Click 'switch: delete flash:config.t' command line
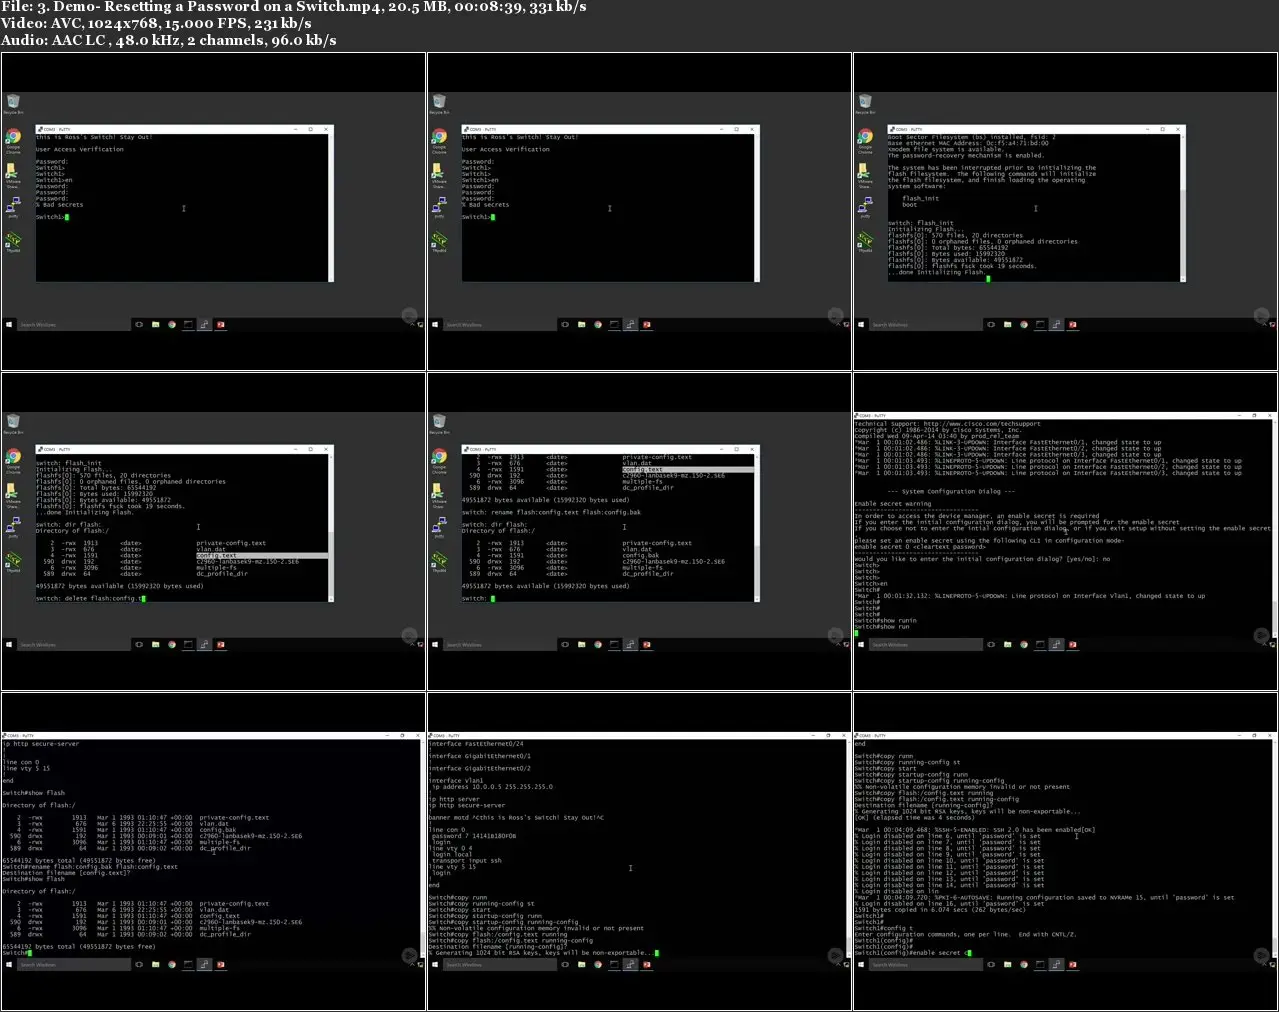1279x1012 pixels. click(x=90, y=598)
